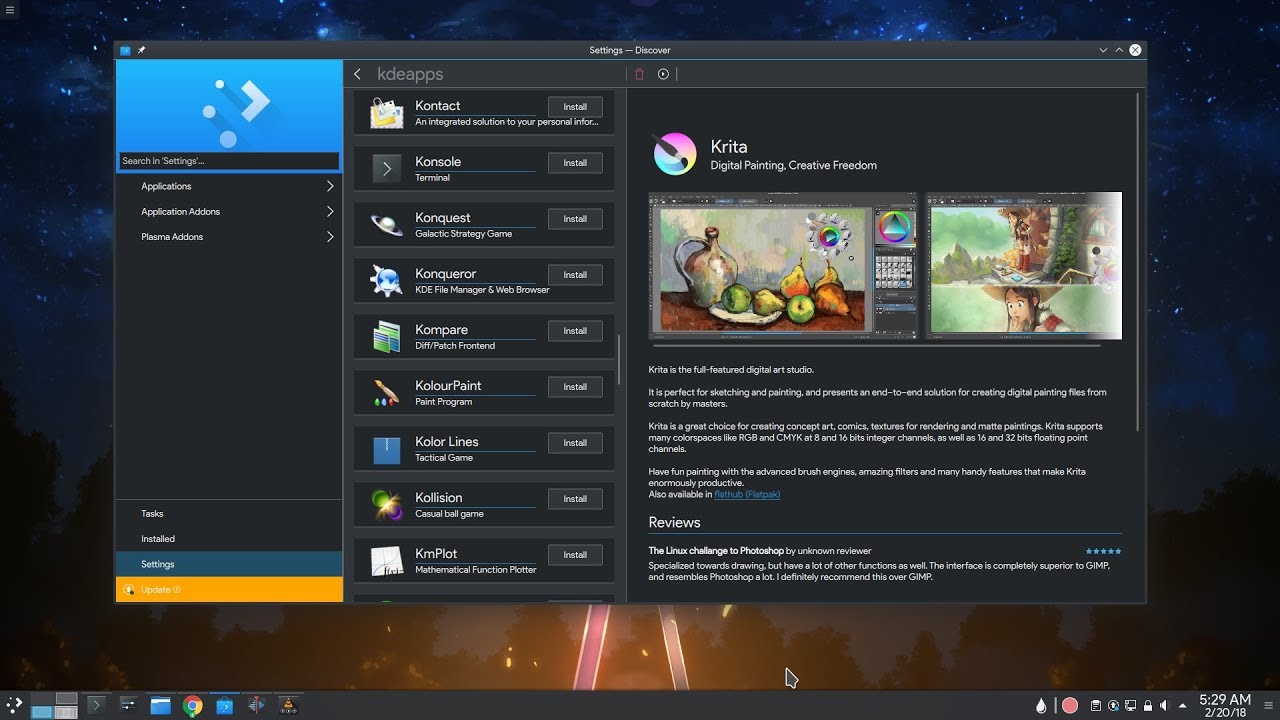Image resolution: width=1280 pixels, height=720 pixels.
Task: Click the volume icon in system tray
Action: click(x=1163, y=706)
